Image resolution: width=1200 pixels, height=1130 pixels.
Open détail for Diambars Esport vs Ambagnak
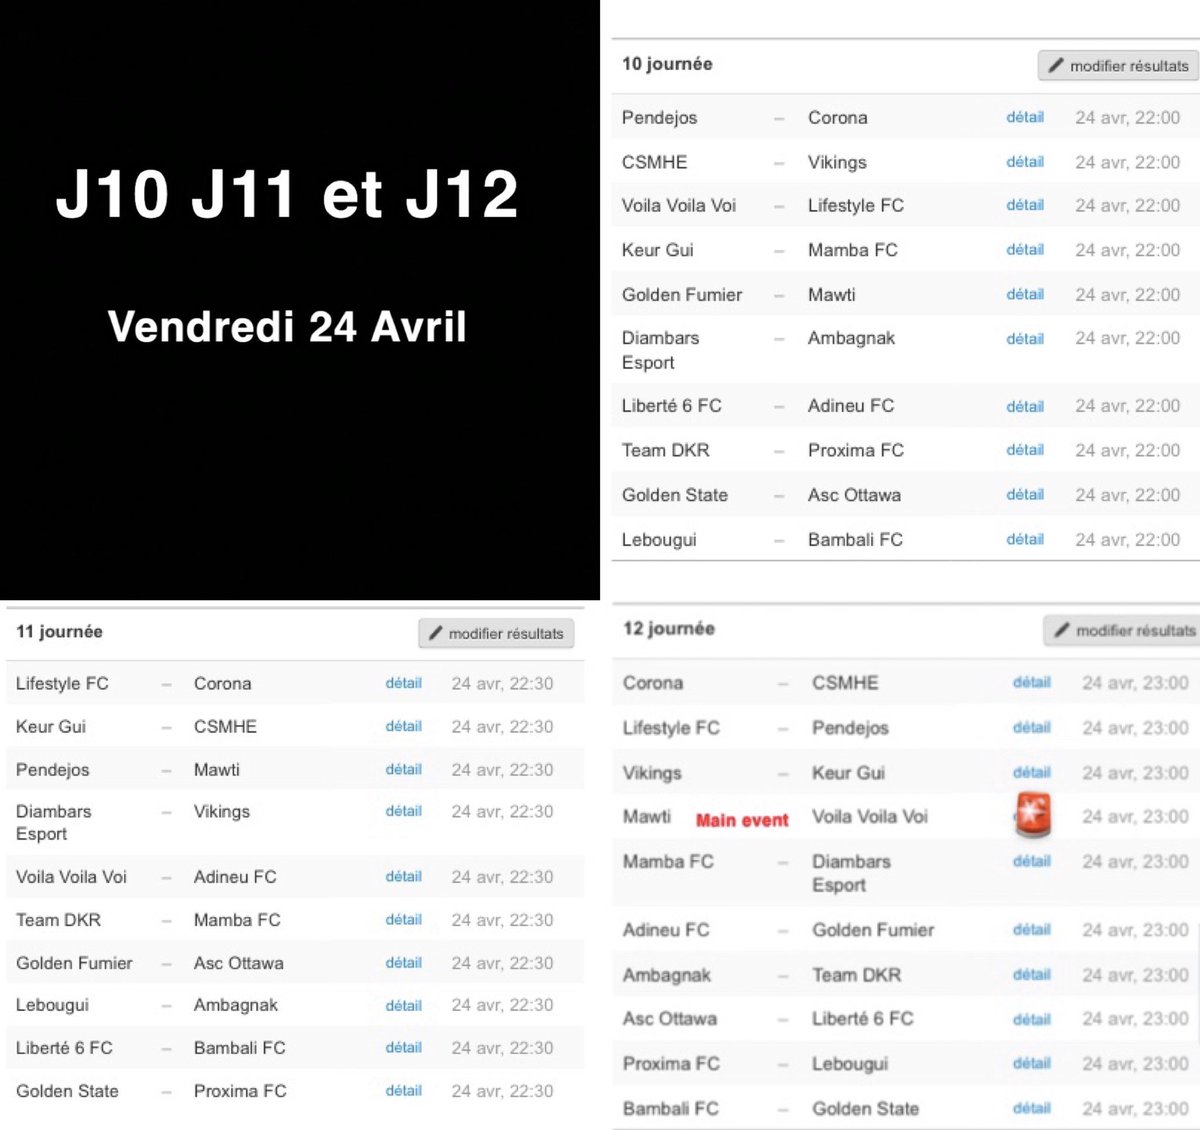1025,339
